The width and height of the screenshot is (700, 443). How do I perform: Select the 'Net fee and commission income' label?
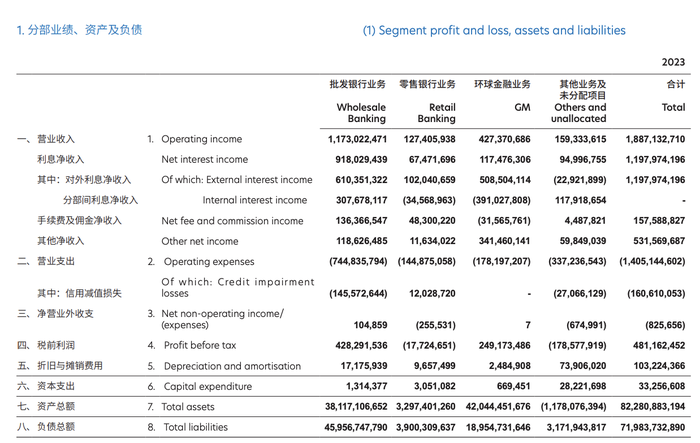coord(233,221)
